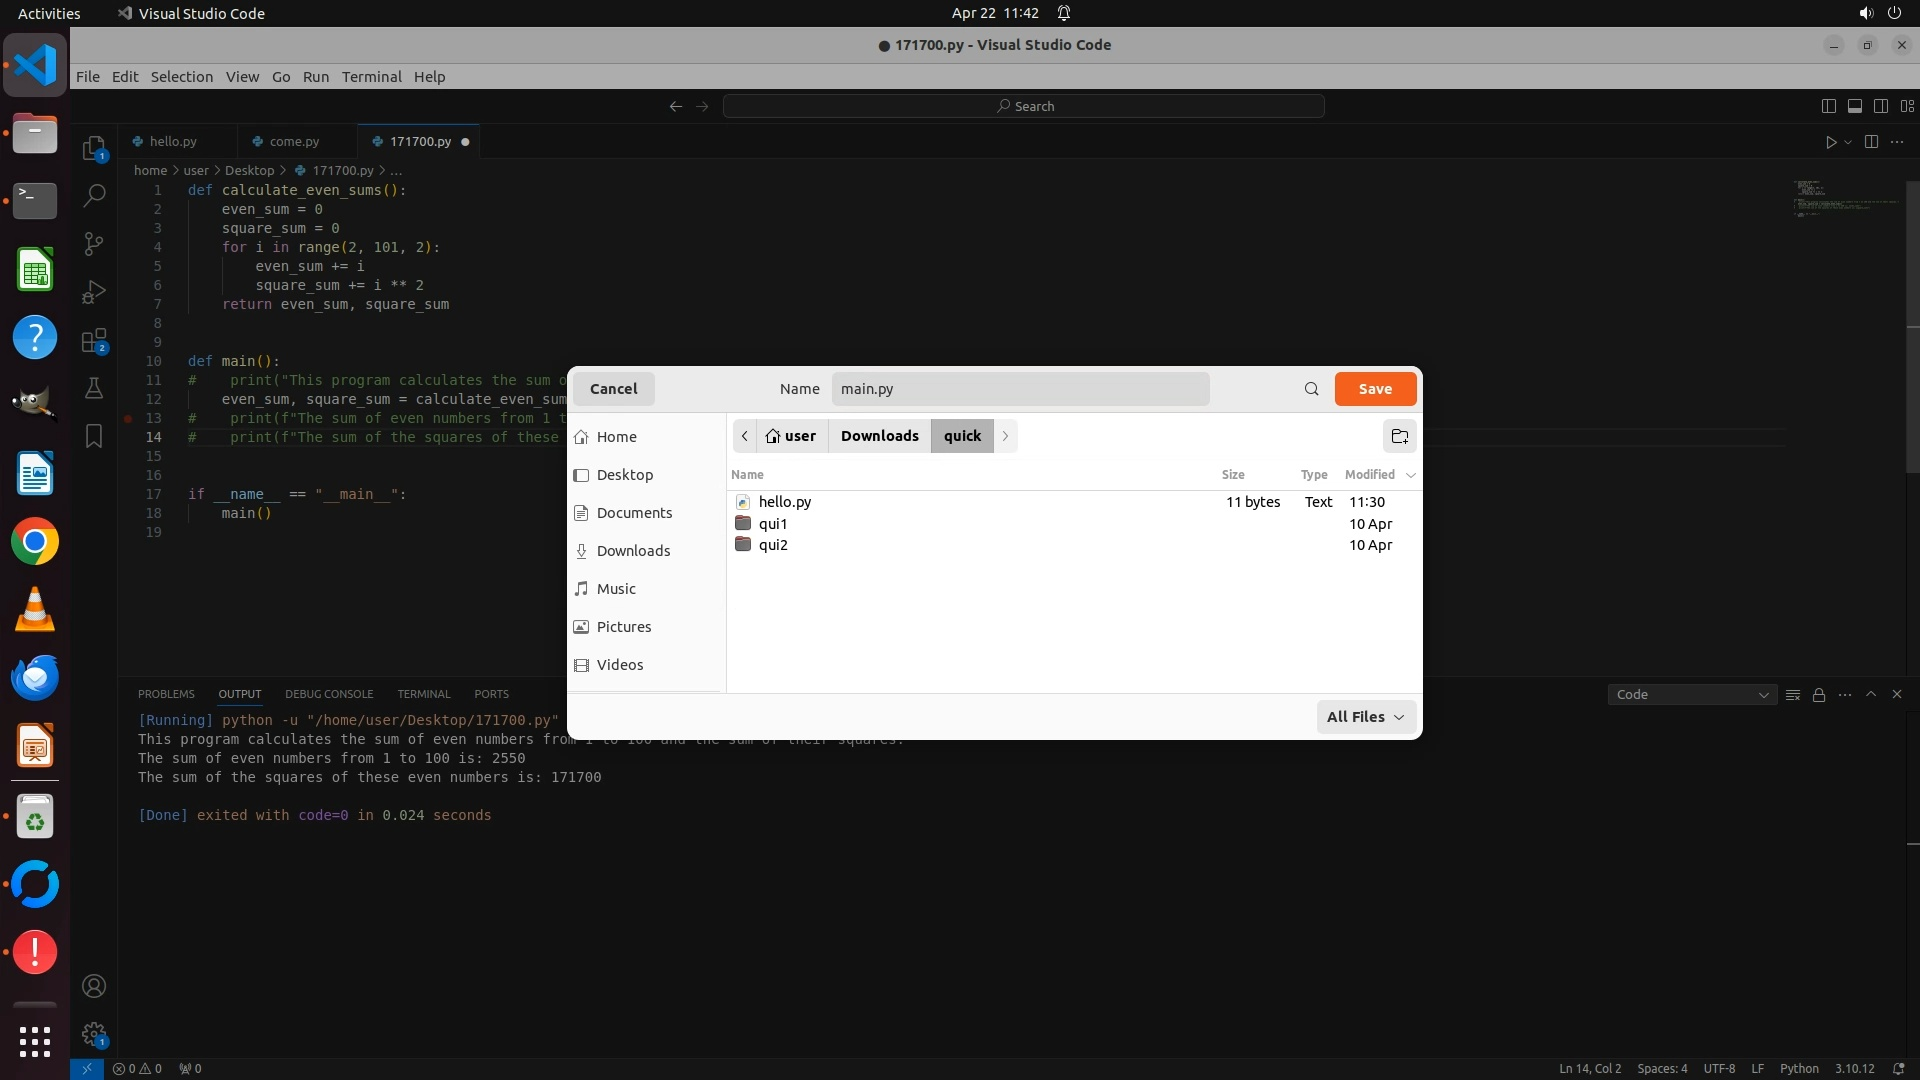
Task: Open the Source Control view icon
Action: click(x=94, y=243)
